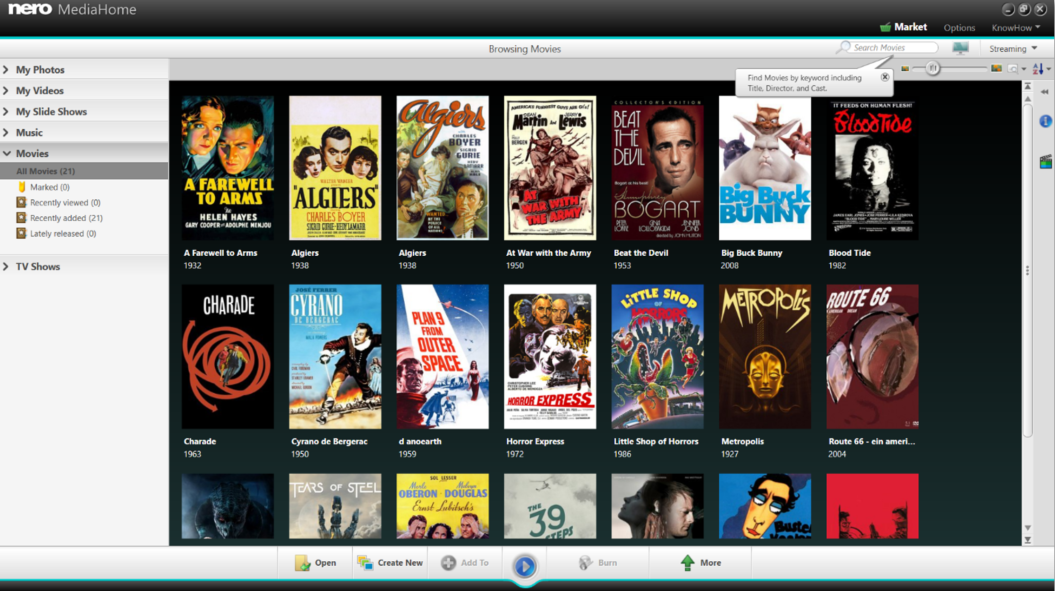Click the Create New button
Screen dimensions: 1055x591
390,563
